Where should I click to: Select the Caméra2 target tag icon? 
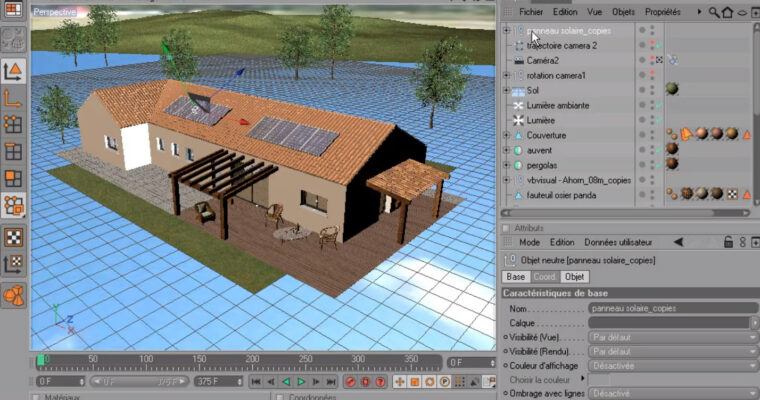(x=672, y=60)
